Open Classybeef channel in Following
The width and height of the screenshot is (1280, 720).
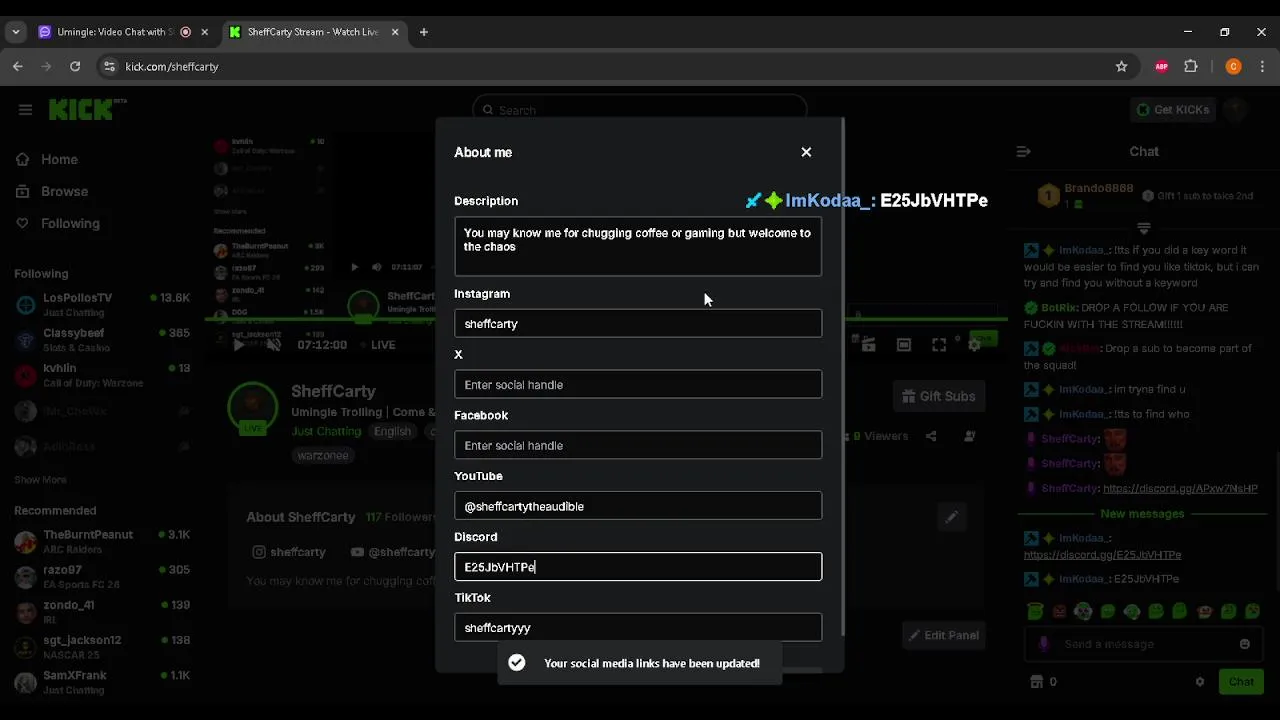(100, 340)
